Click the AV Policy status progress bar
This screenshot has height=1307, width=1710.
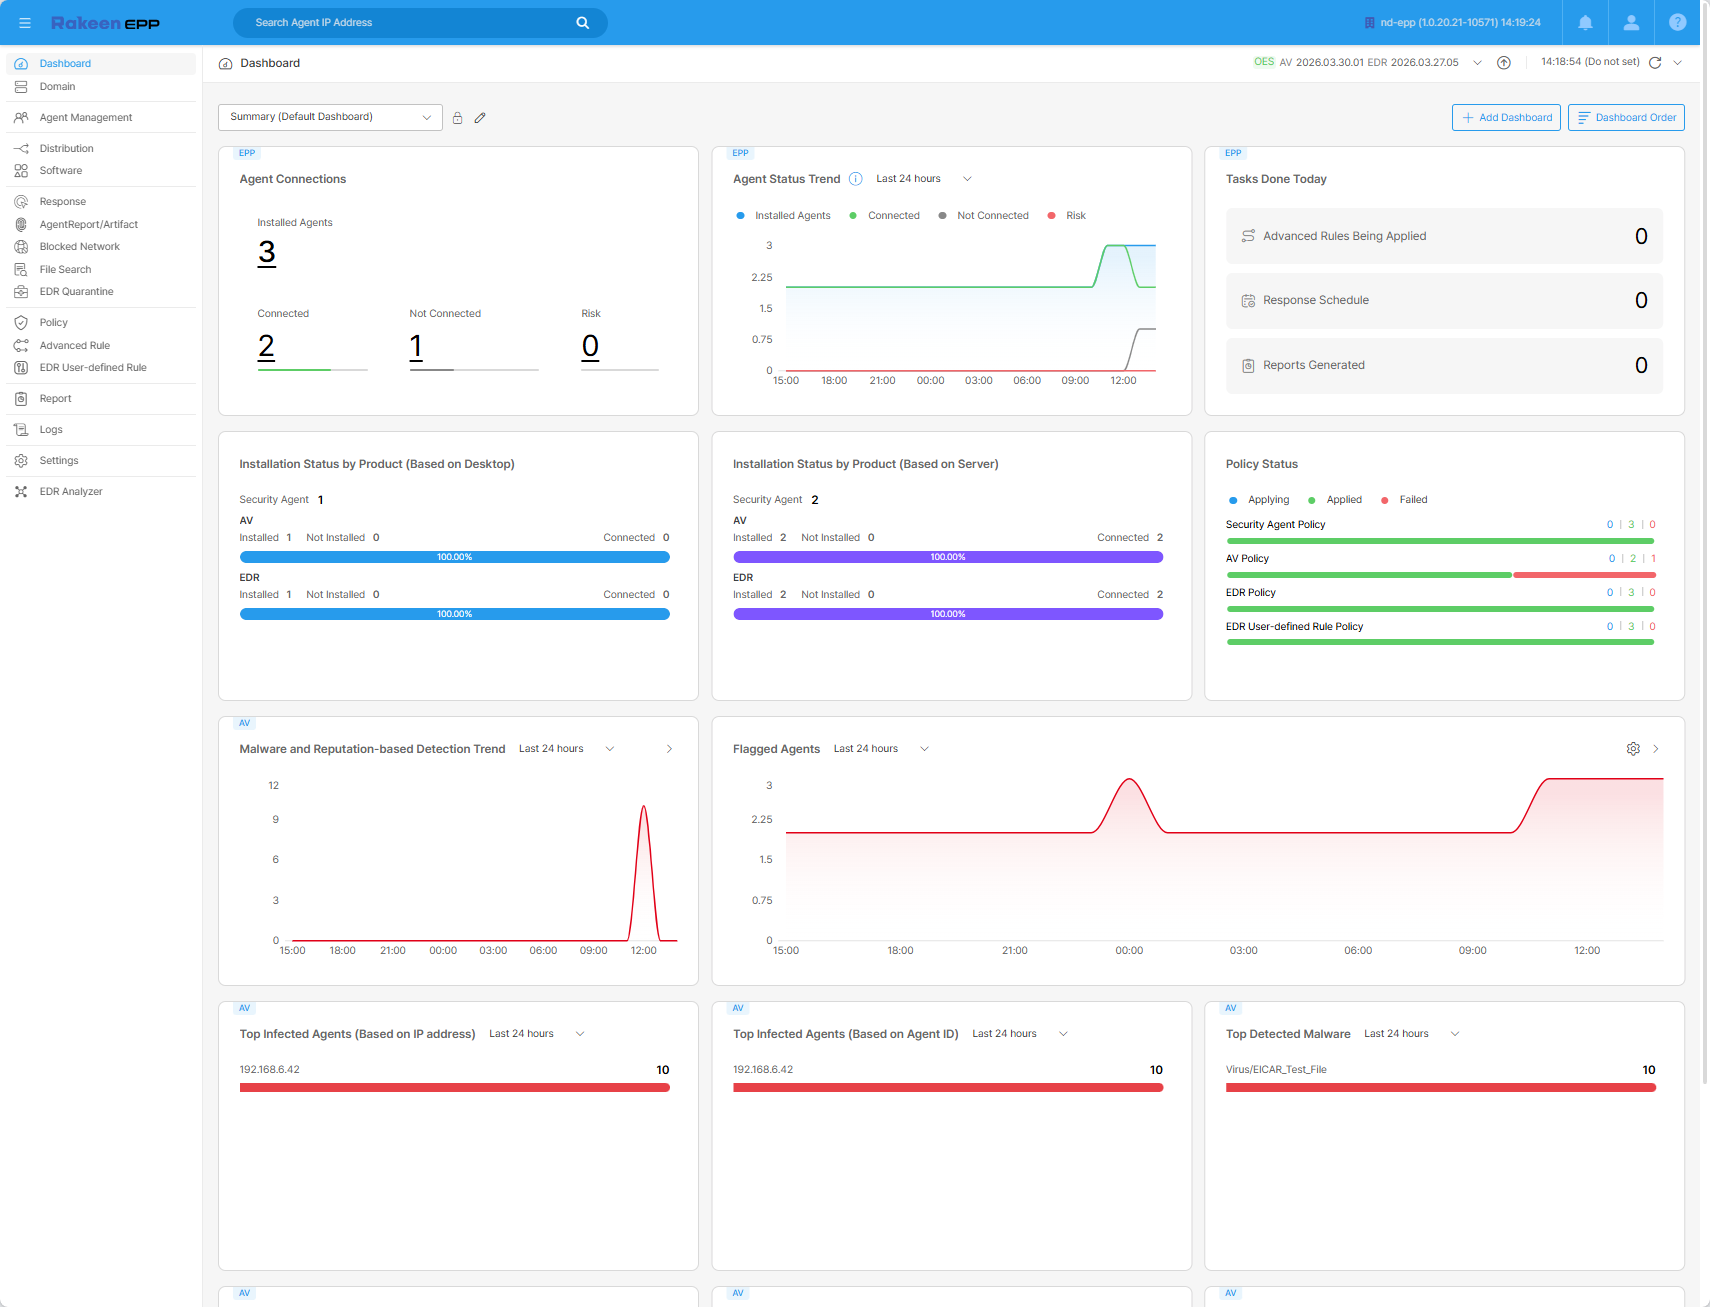(1441, 575)
